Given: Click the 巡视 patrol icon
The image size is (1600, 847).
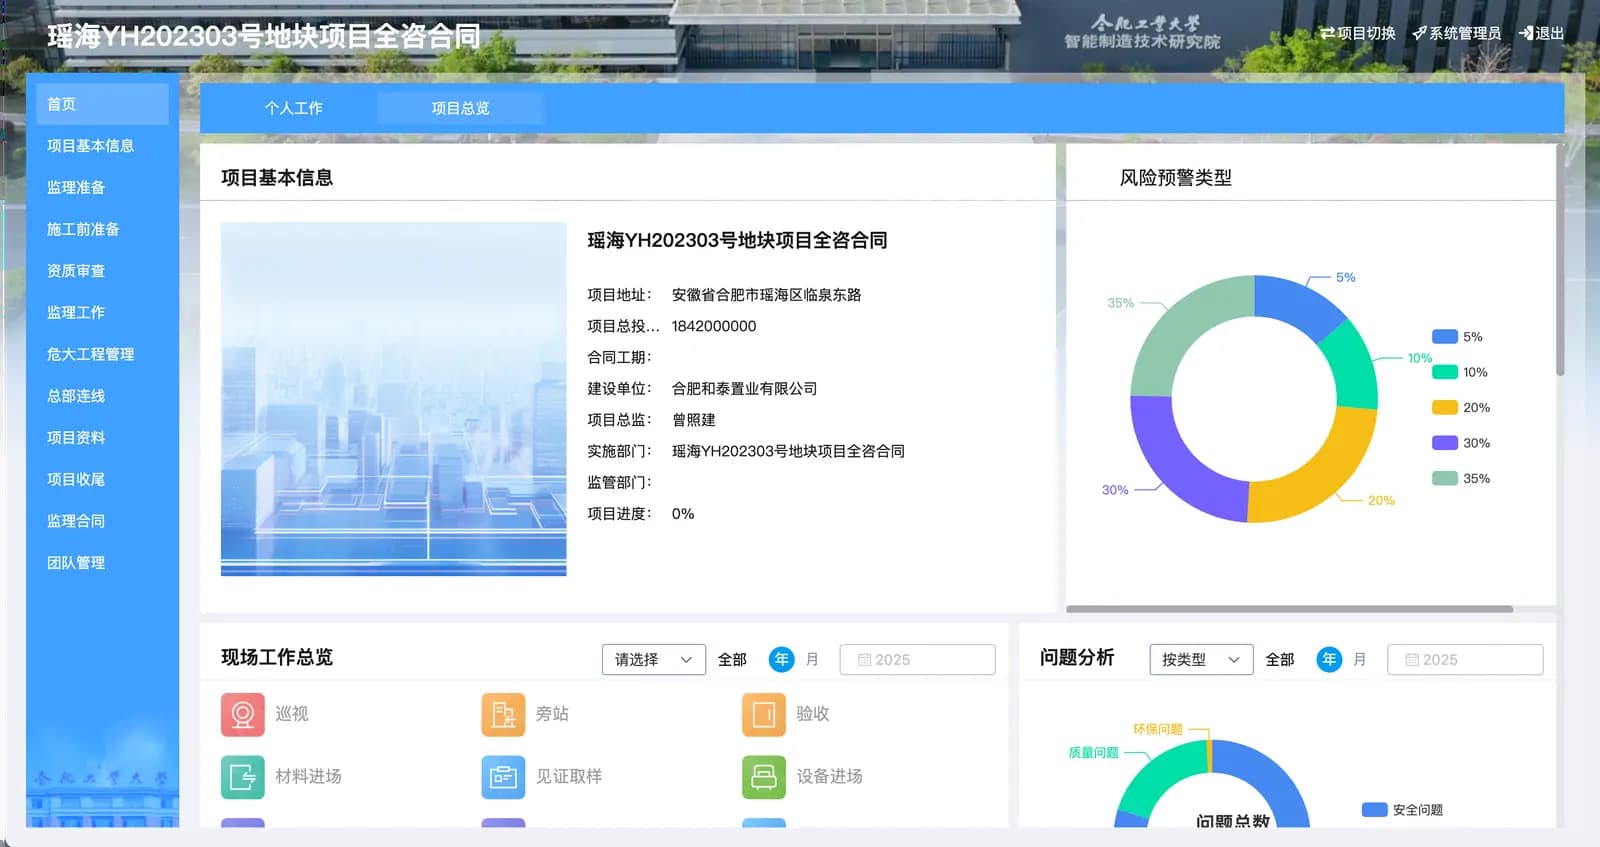Looking at the screenshot, I should (243, 714).
